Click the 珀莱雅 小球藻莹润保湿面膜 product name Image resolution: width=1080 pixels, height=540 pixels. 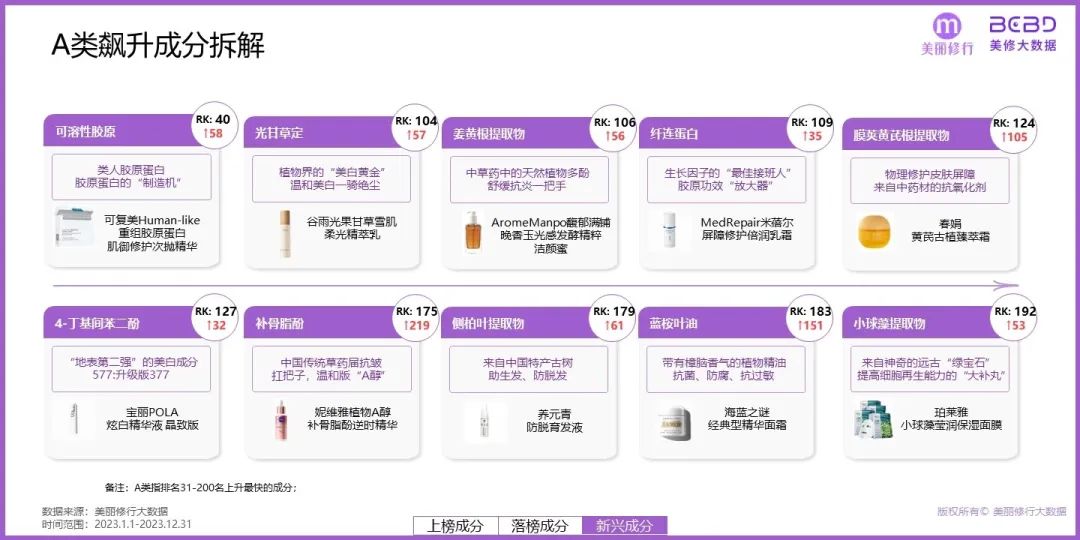click(x=951, y=419)
